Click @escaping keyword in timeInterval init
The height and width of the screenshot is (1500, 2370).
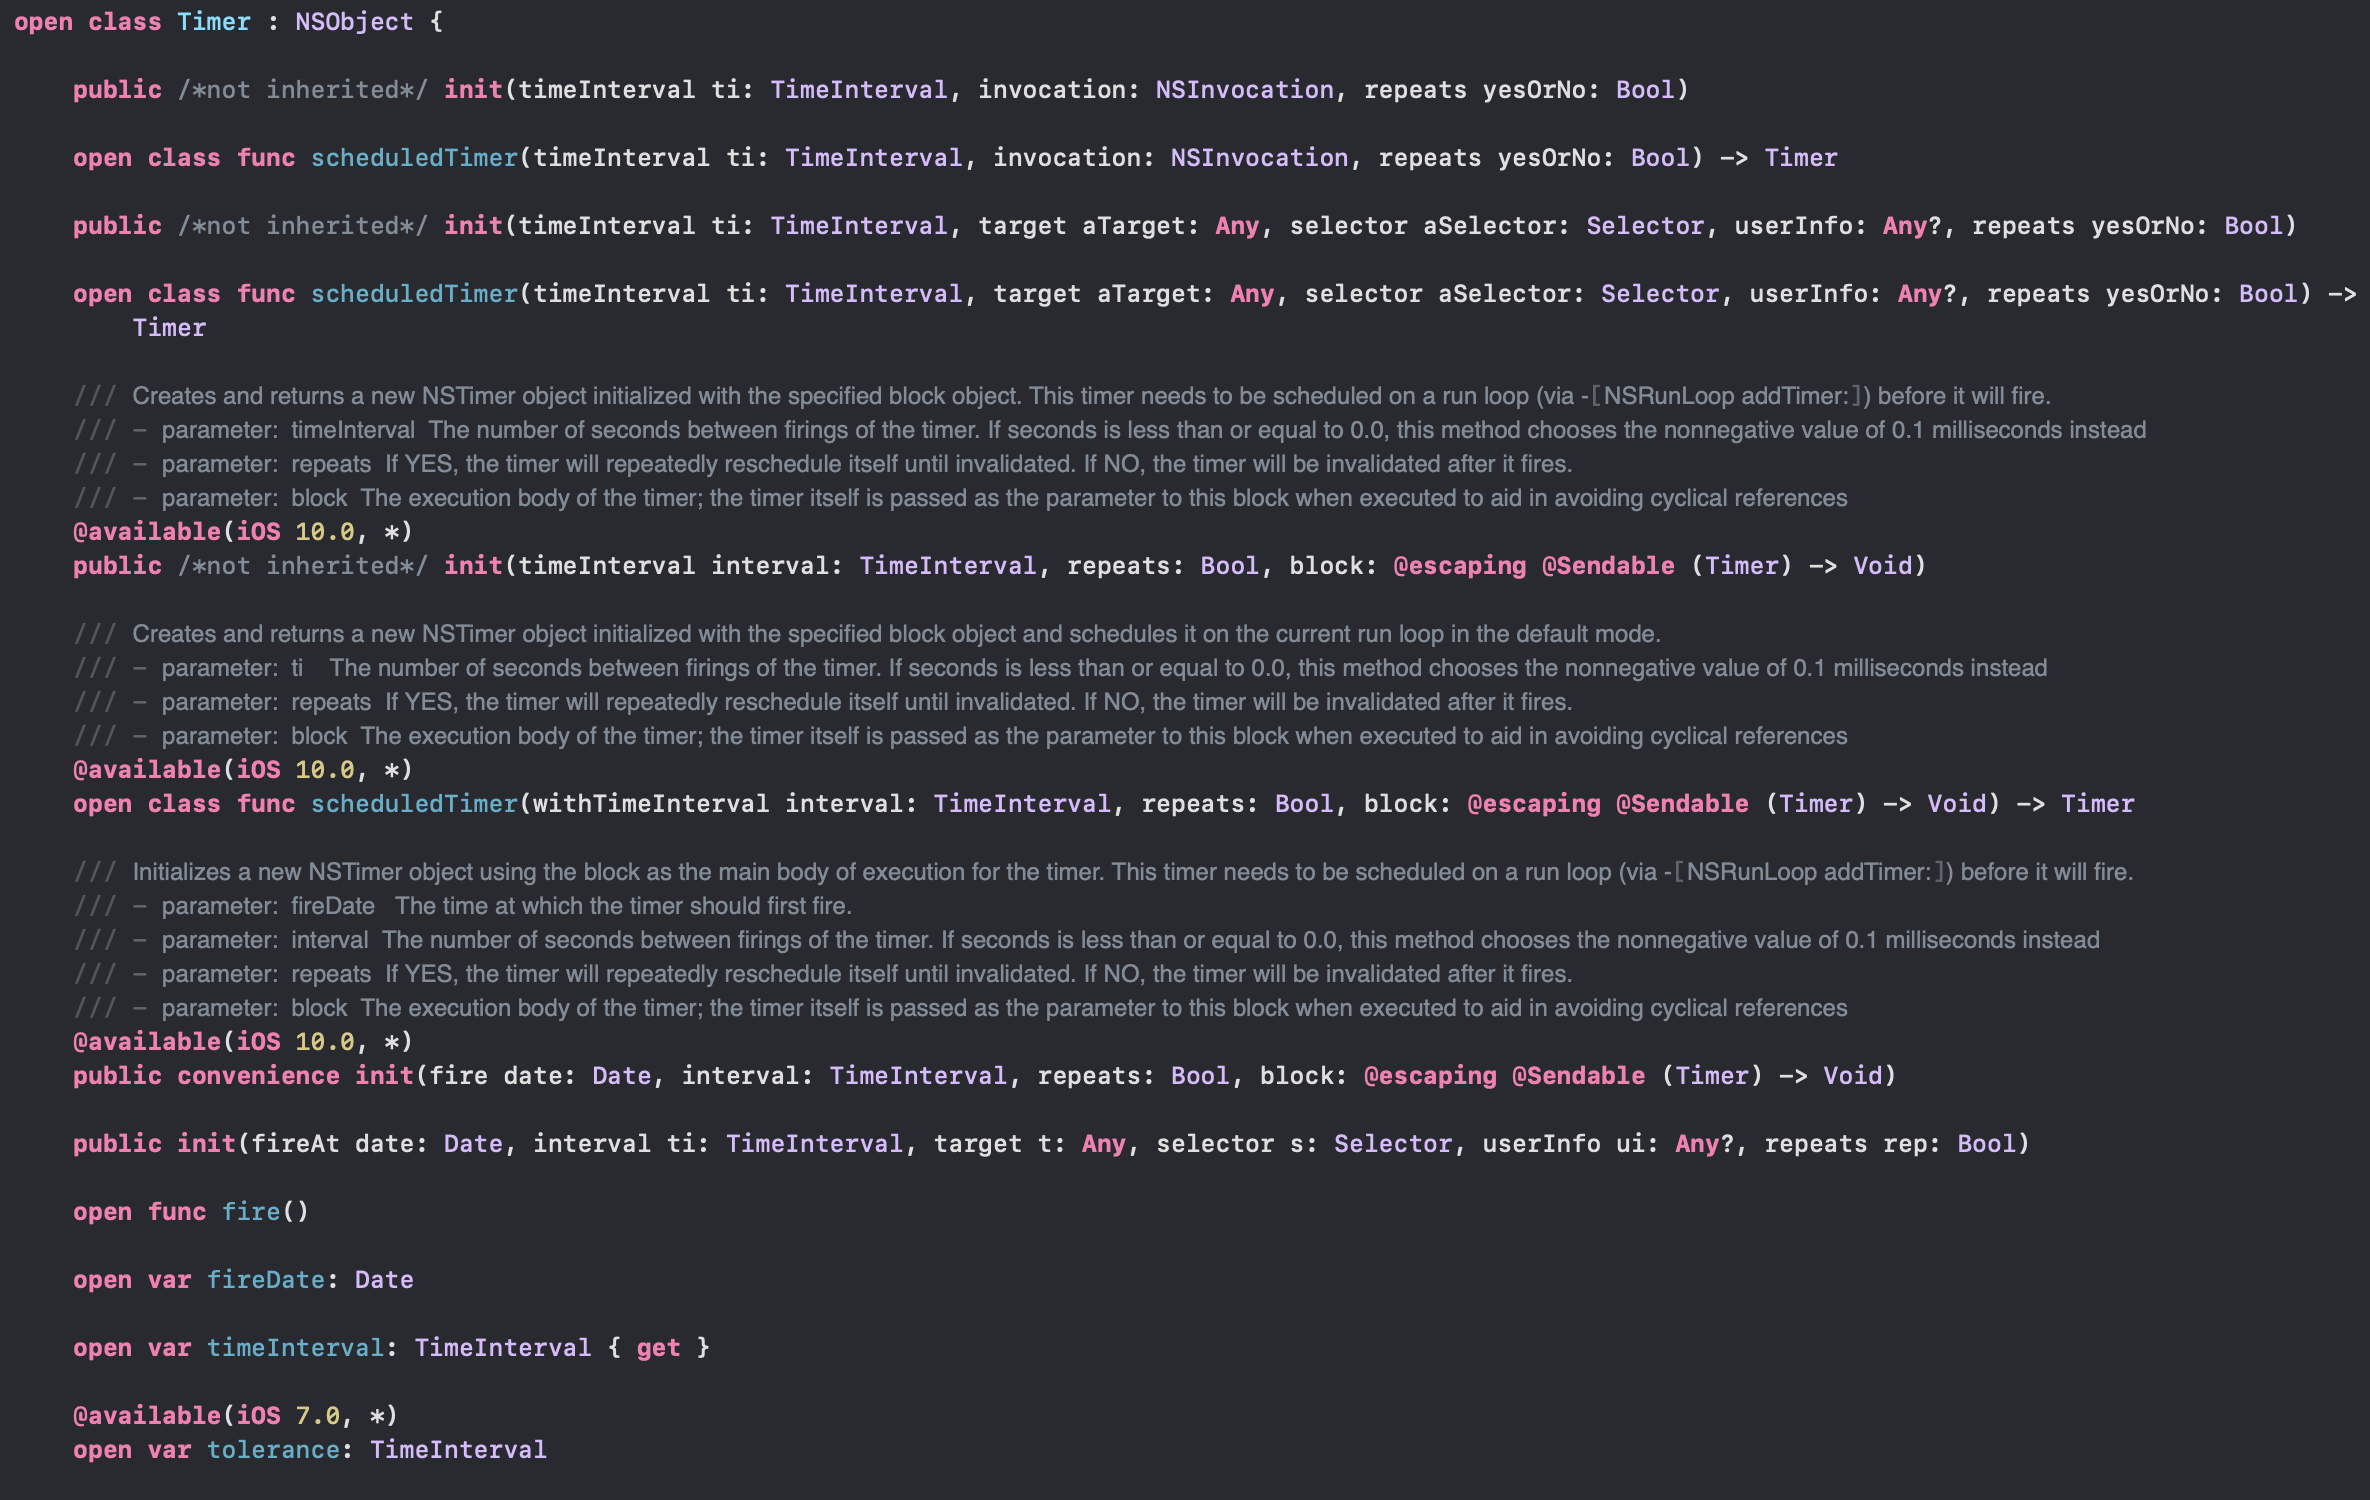click(1459, 566)
